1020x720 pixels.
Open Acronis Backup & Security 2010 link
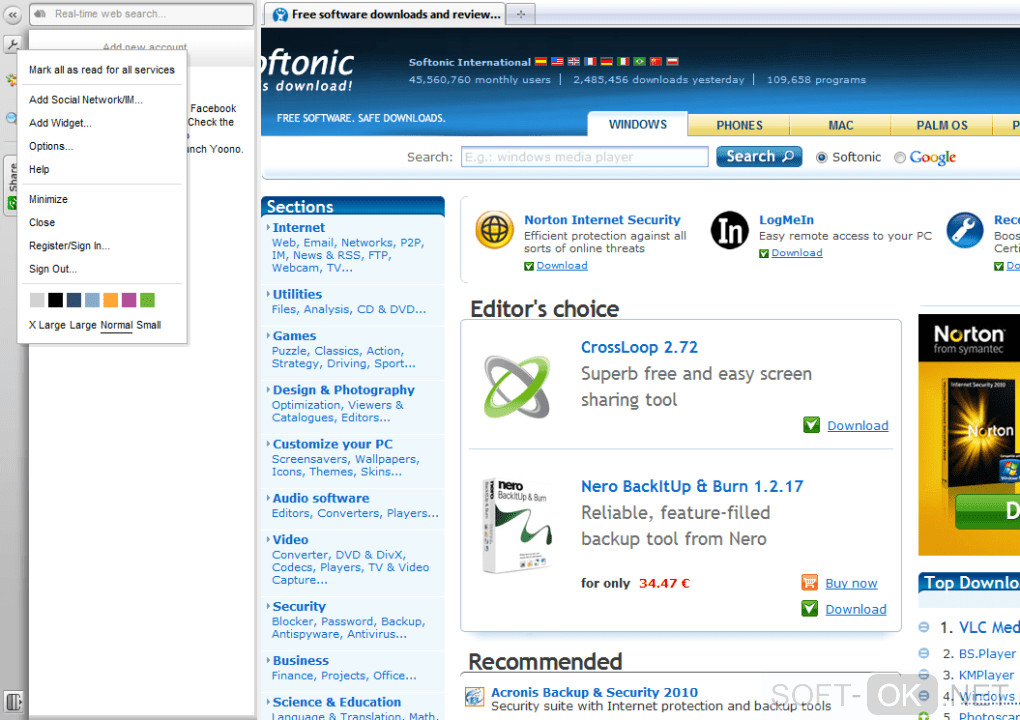pyautogui.click(x=594, y=692)
